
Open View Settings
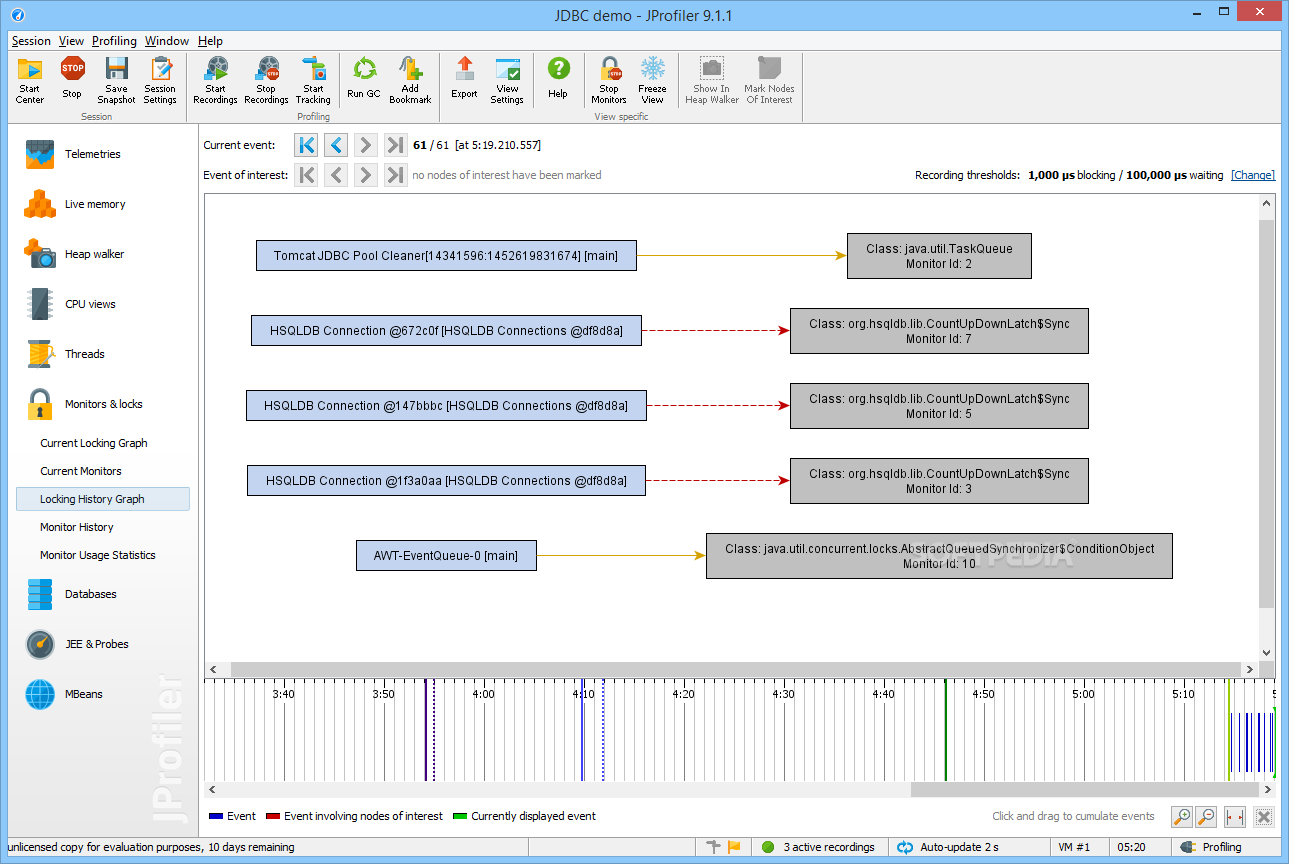click(x=507, y=80)
